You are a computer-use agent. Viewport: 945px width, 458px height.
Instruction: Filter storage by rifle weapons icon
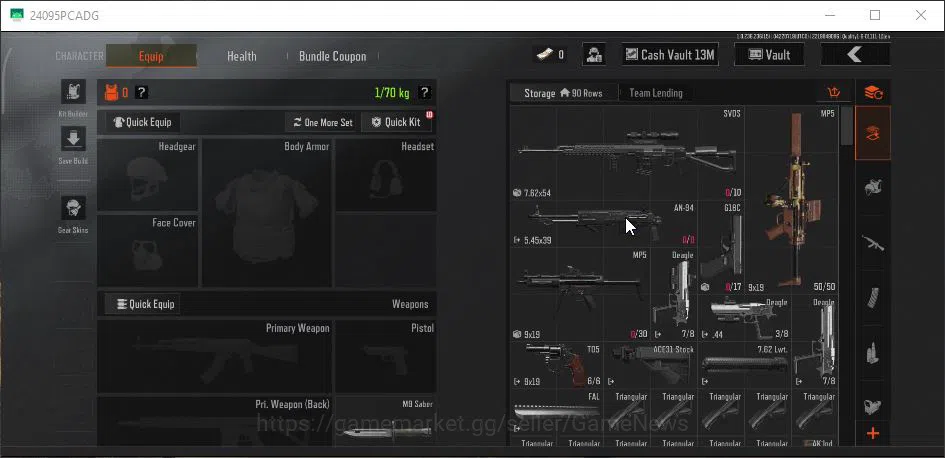point(873,243)
